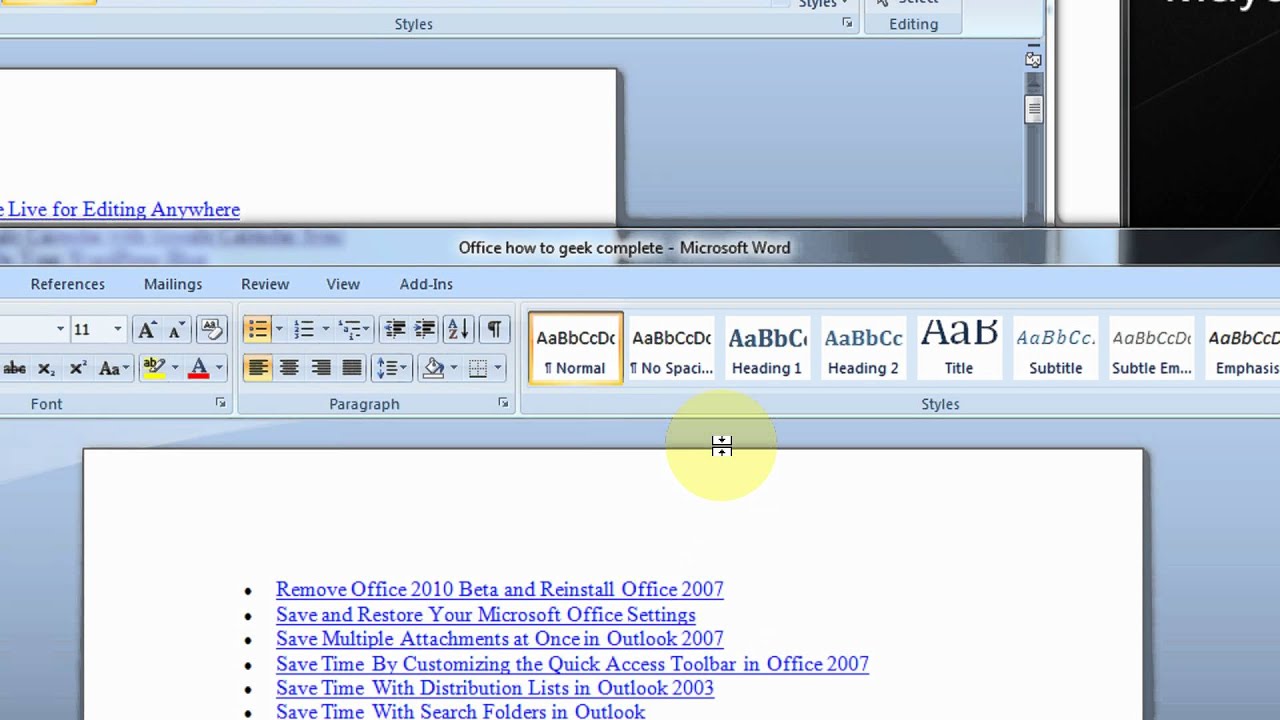
Task: Open Live for Editing Anywhere link in back window
Action: pyautogui.click(x=120, y=210)
